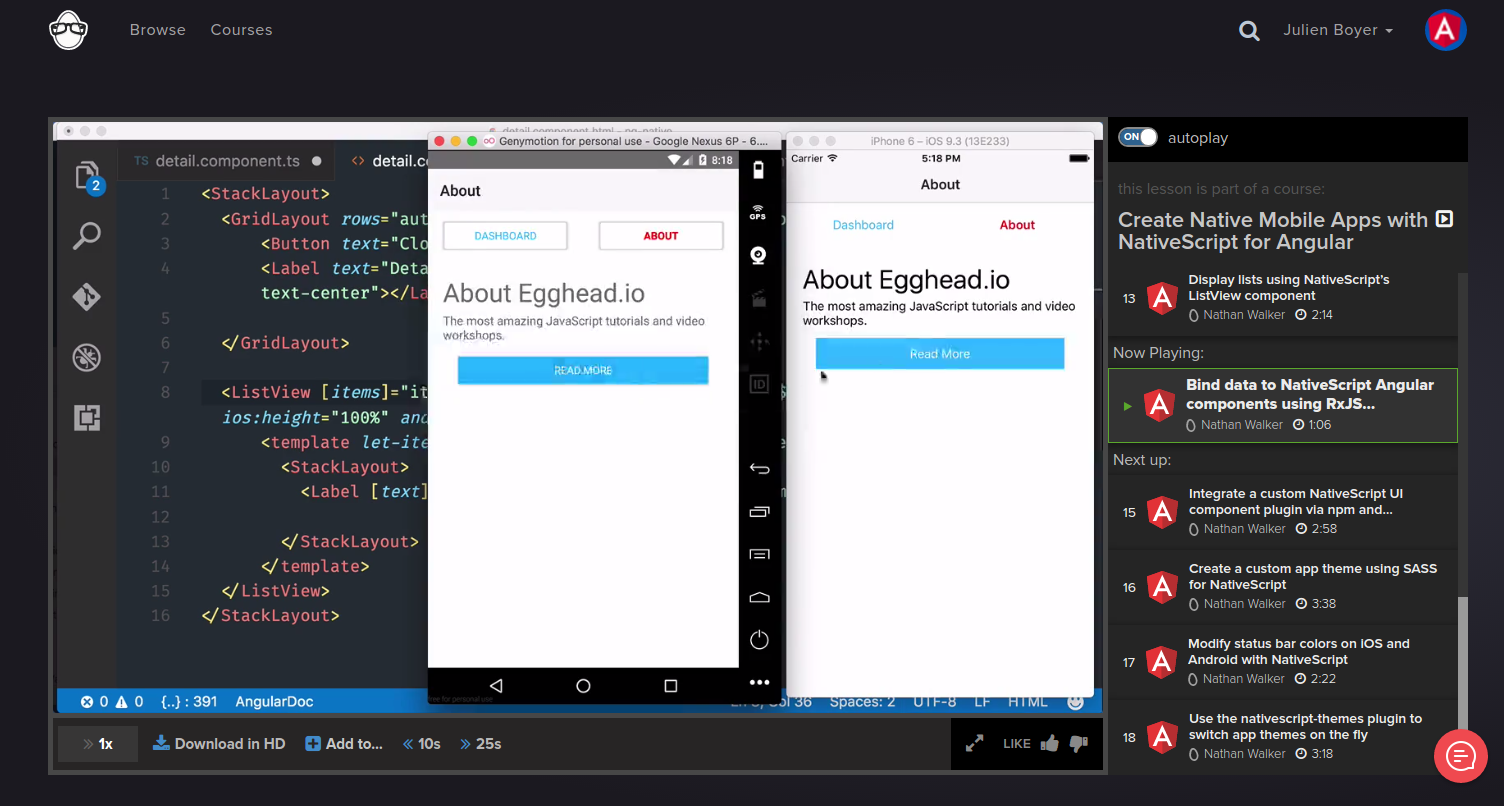Image resolution: width=1504 pixels, height=806 pixels.
Task: Click Genymotion power button icon
Action: (759, 639)
